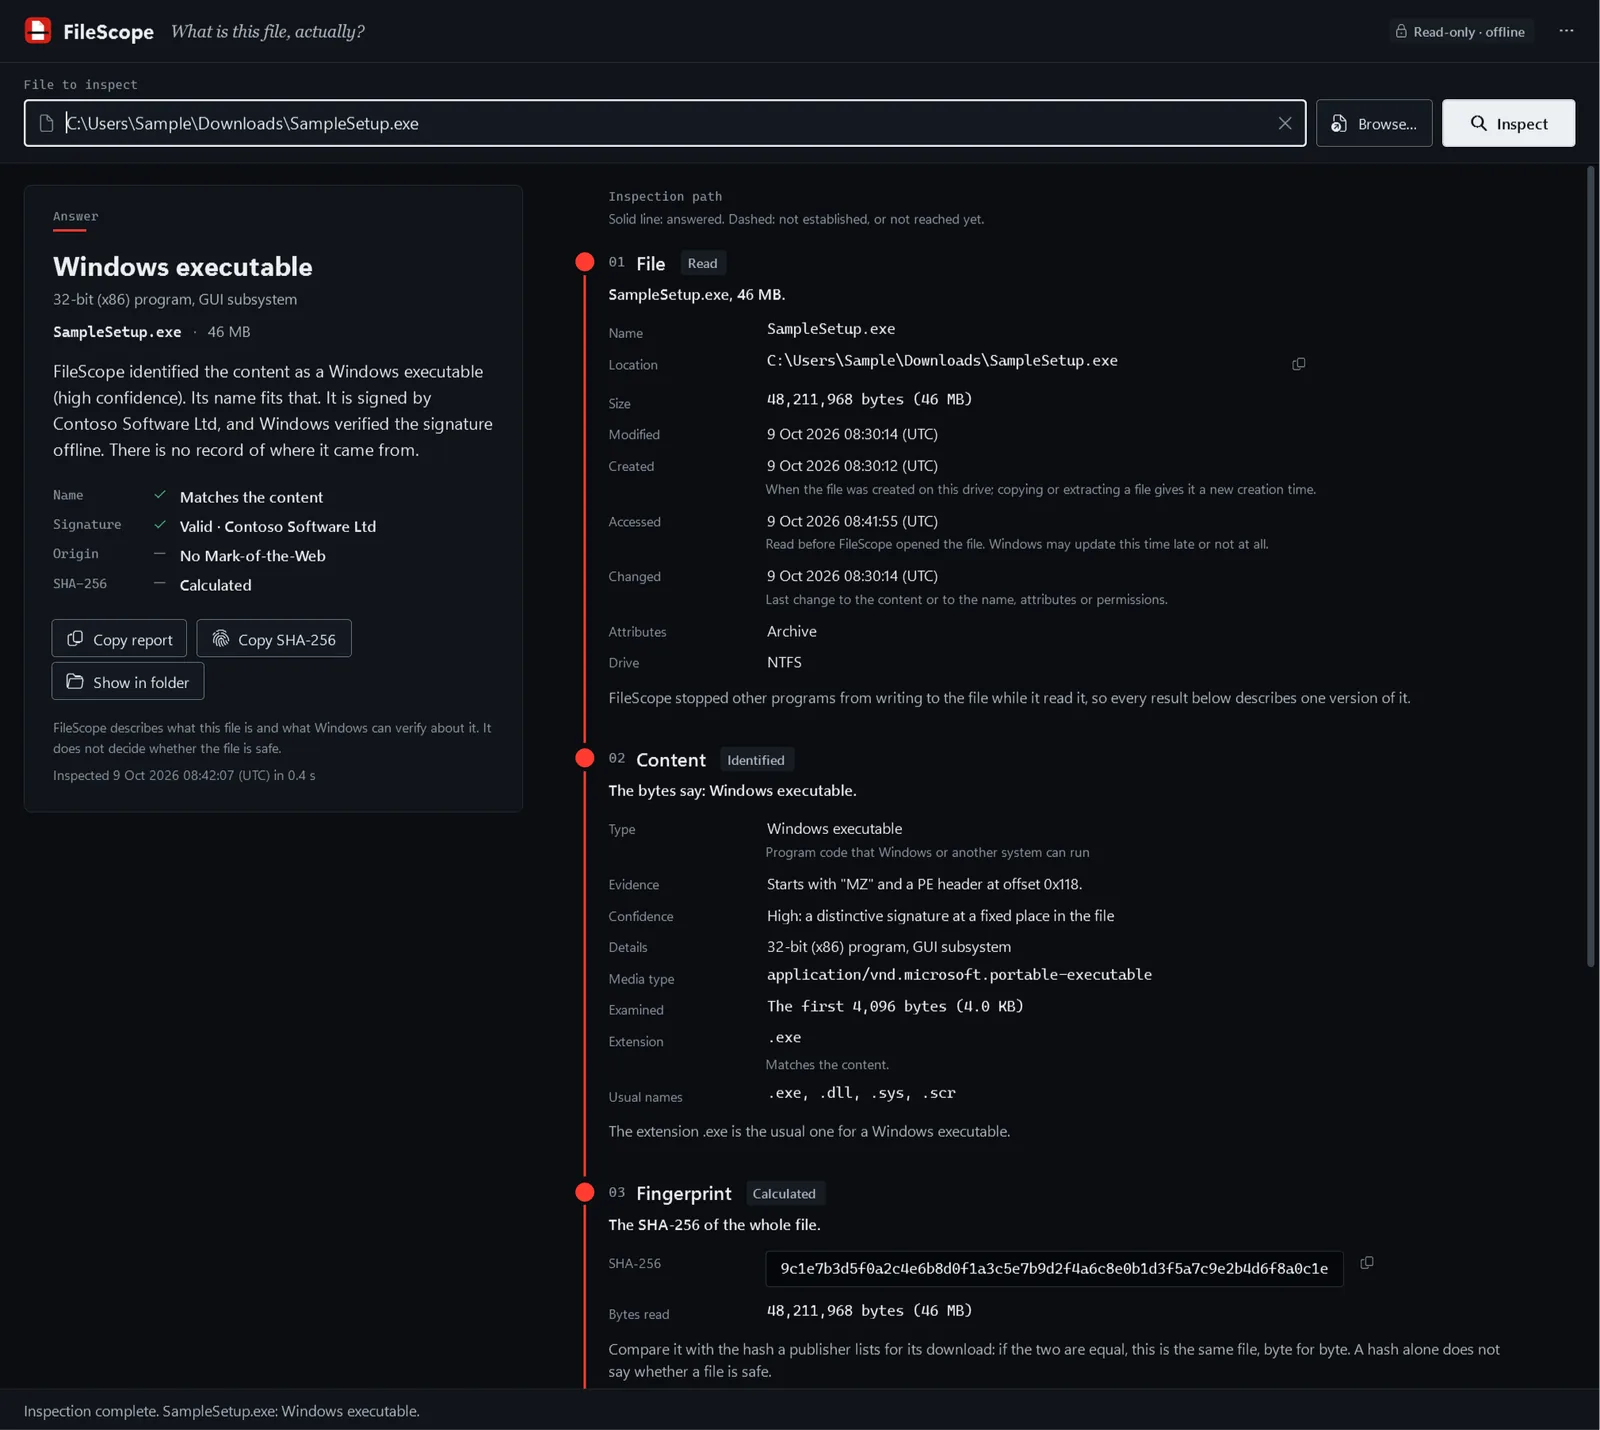The width and height of the screenshot is (1600, 1430).
Task: Click the vertical scrollbar on the right
Action: click(1591, 567)
